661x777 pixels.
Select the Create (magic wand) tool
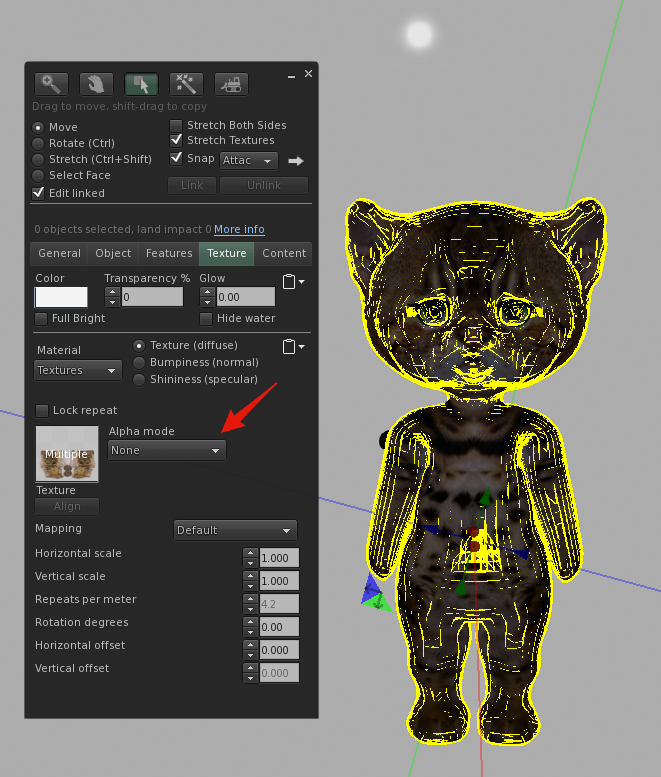186,84
